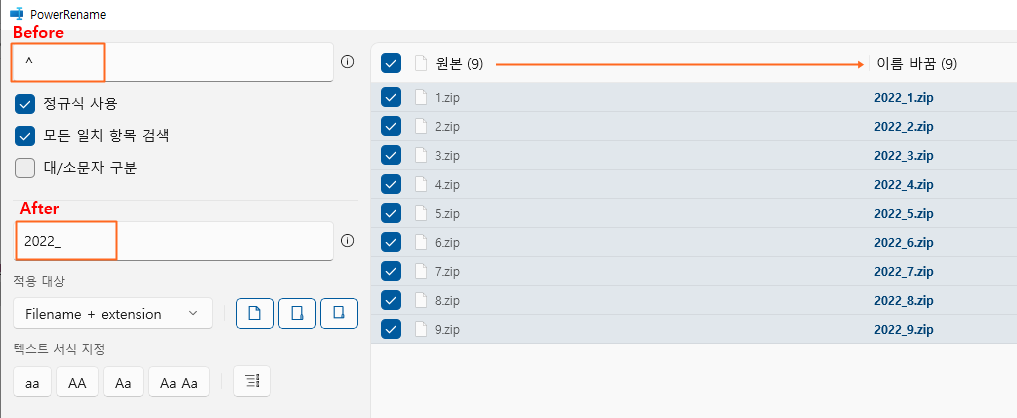The width and height of the screenshot is (1017, 418).
Task: Select original filename 6.zip
Action: point(447,242)
